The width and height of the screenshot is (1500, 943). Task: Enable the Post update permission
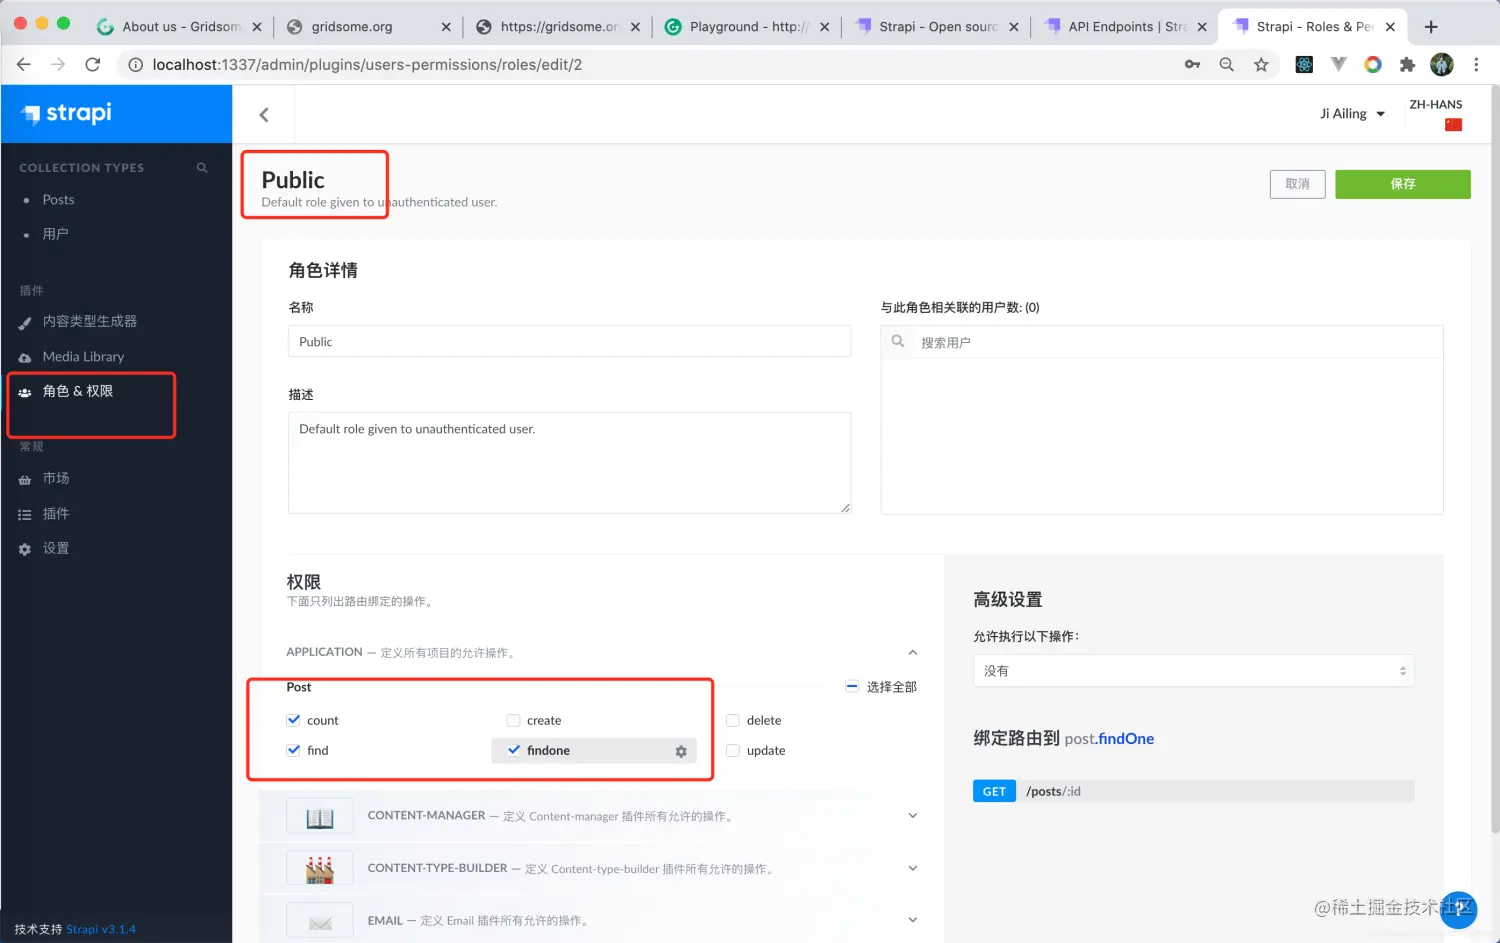coord(733,750)
